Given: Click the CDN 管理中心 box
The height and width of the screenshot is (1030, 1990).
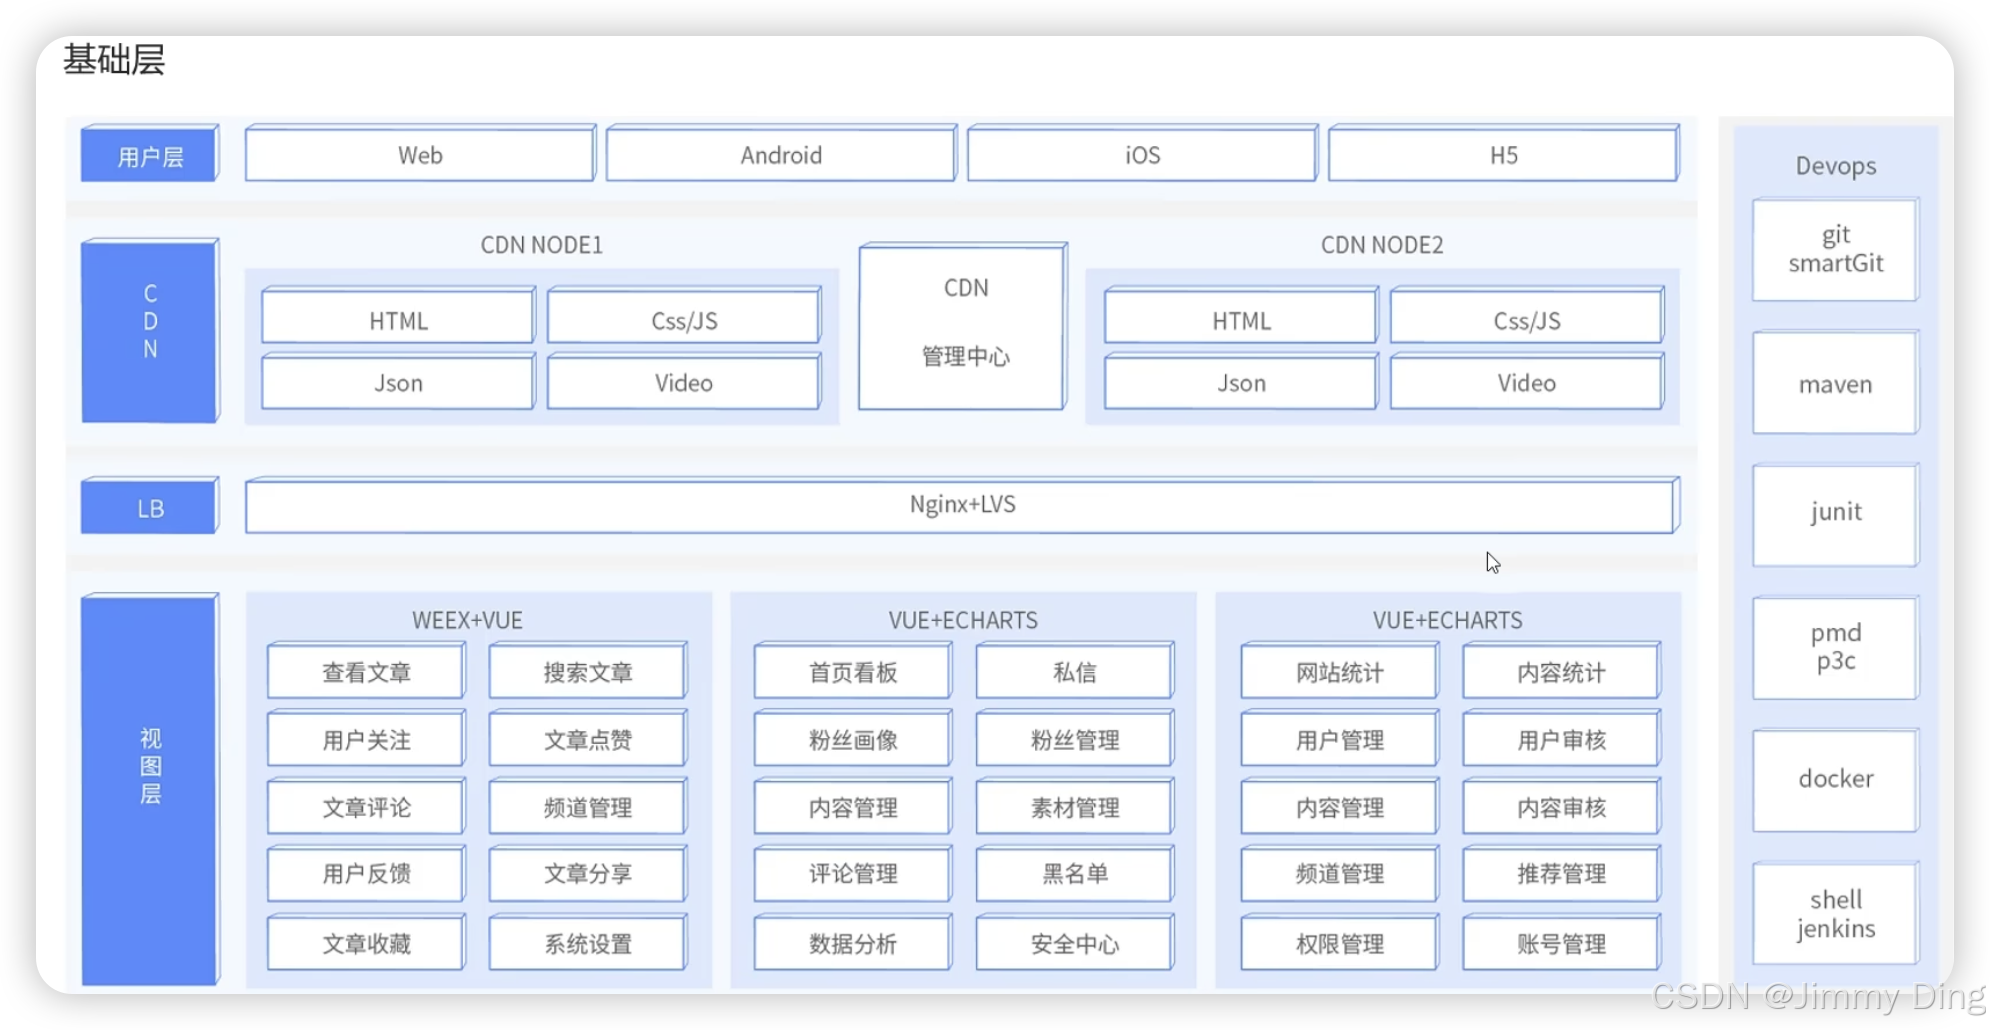Looking at the screenshot, I should tap(963, 326).
